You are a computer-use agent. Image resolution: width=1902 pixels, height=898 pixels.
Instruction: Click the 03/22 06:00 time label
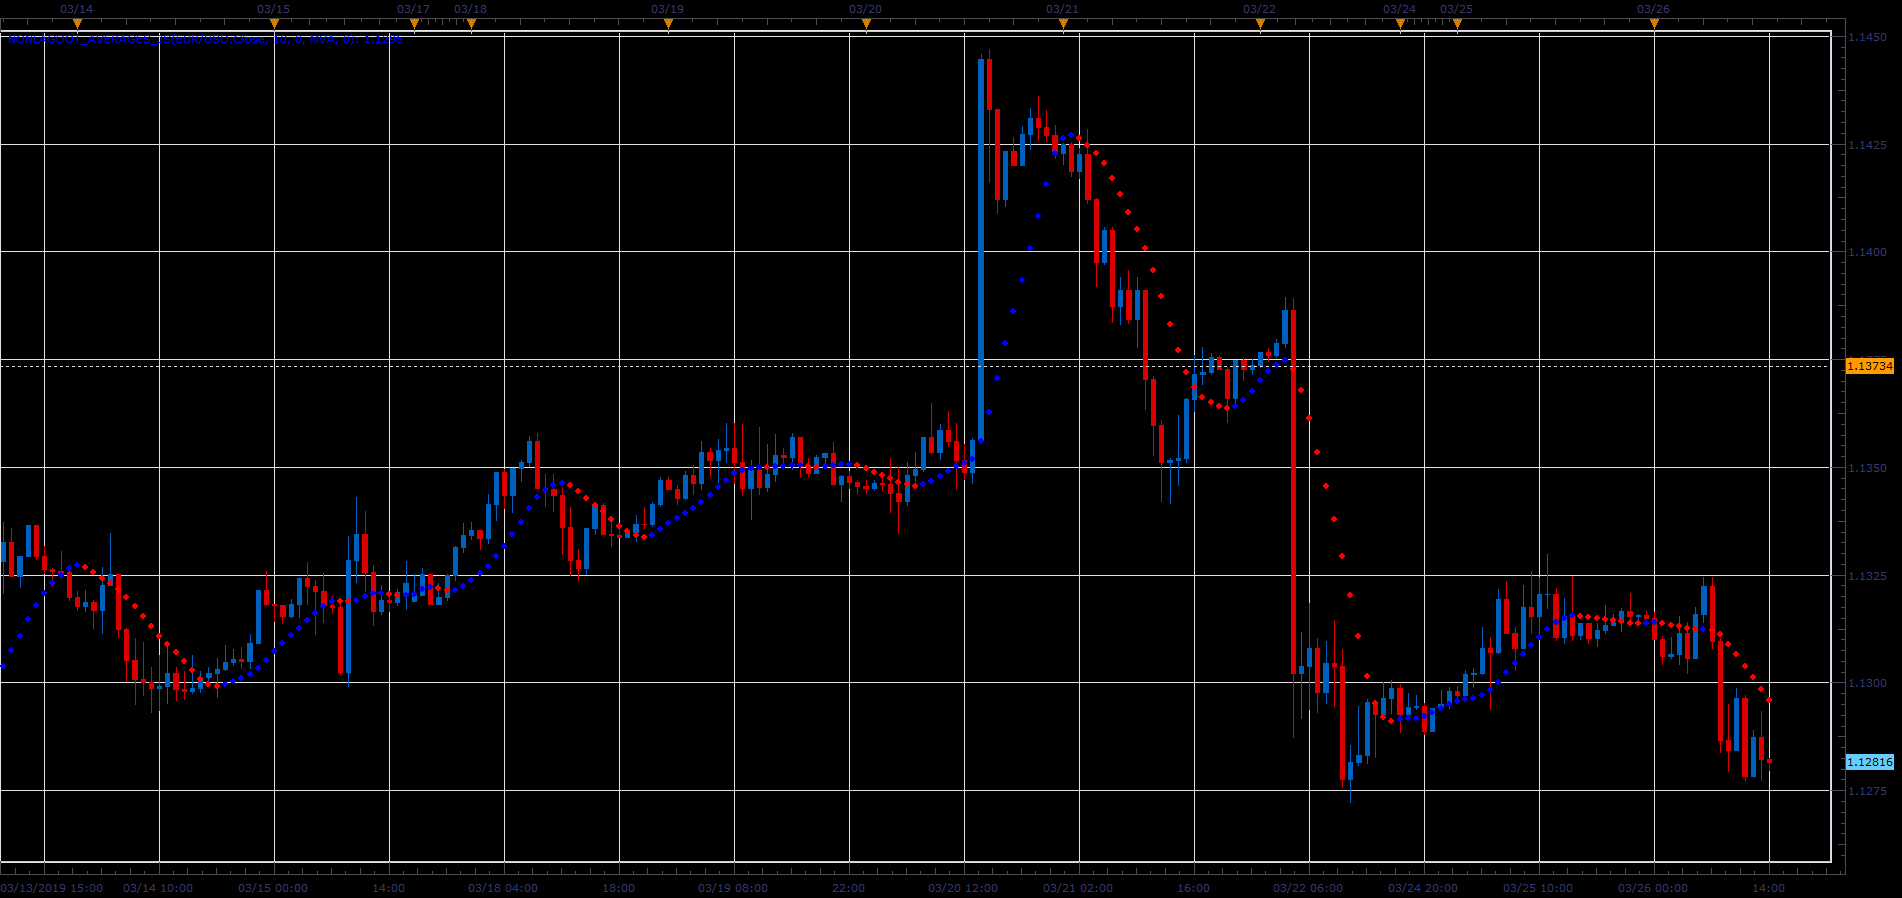tap(1308, 888)
